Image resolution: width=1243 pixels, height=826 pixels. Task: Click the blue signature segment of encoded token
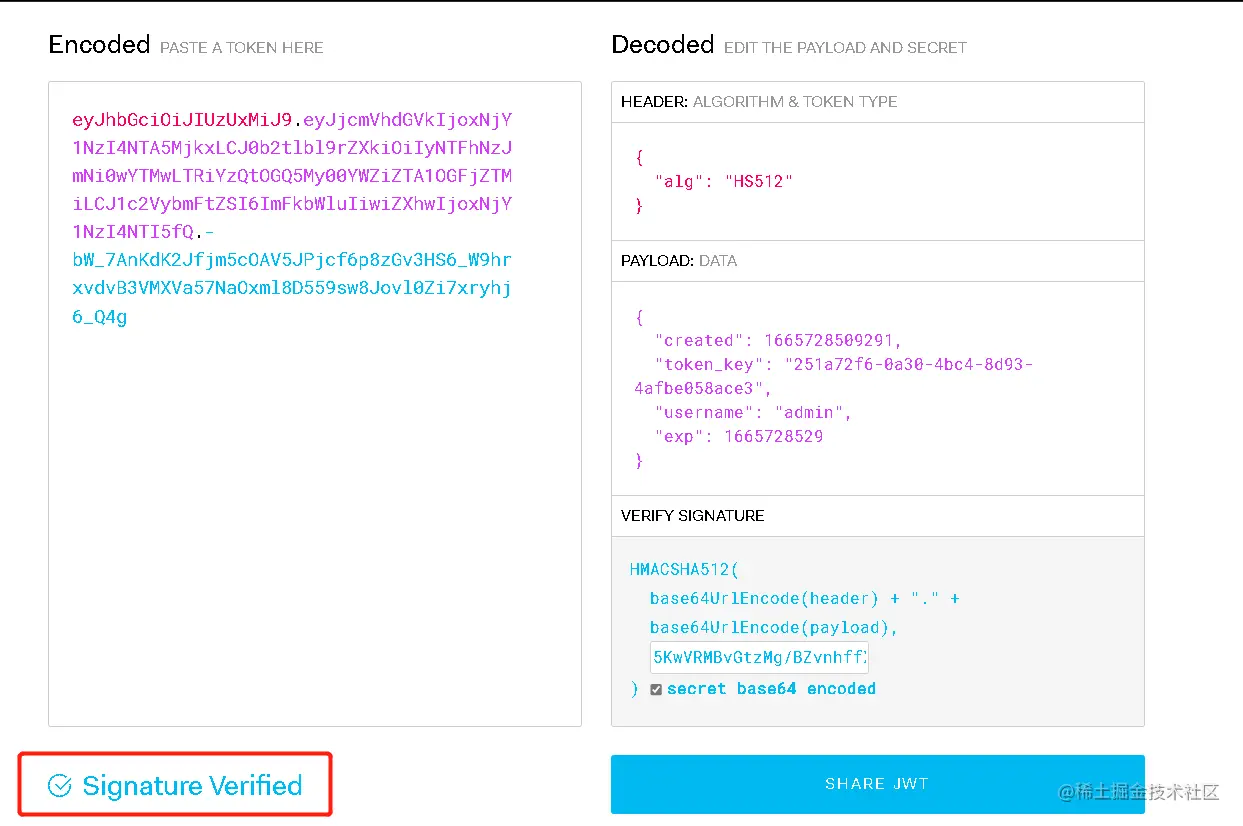292,288
